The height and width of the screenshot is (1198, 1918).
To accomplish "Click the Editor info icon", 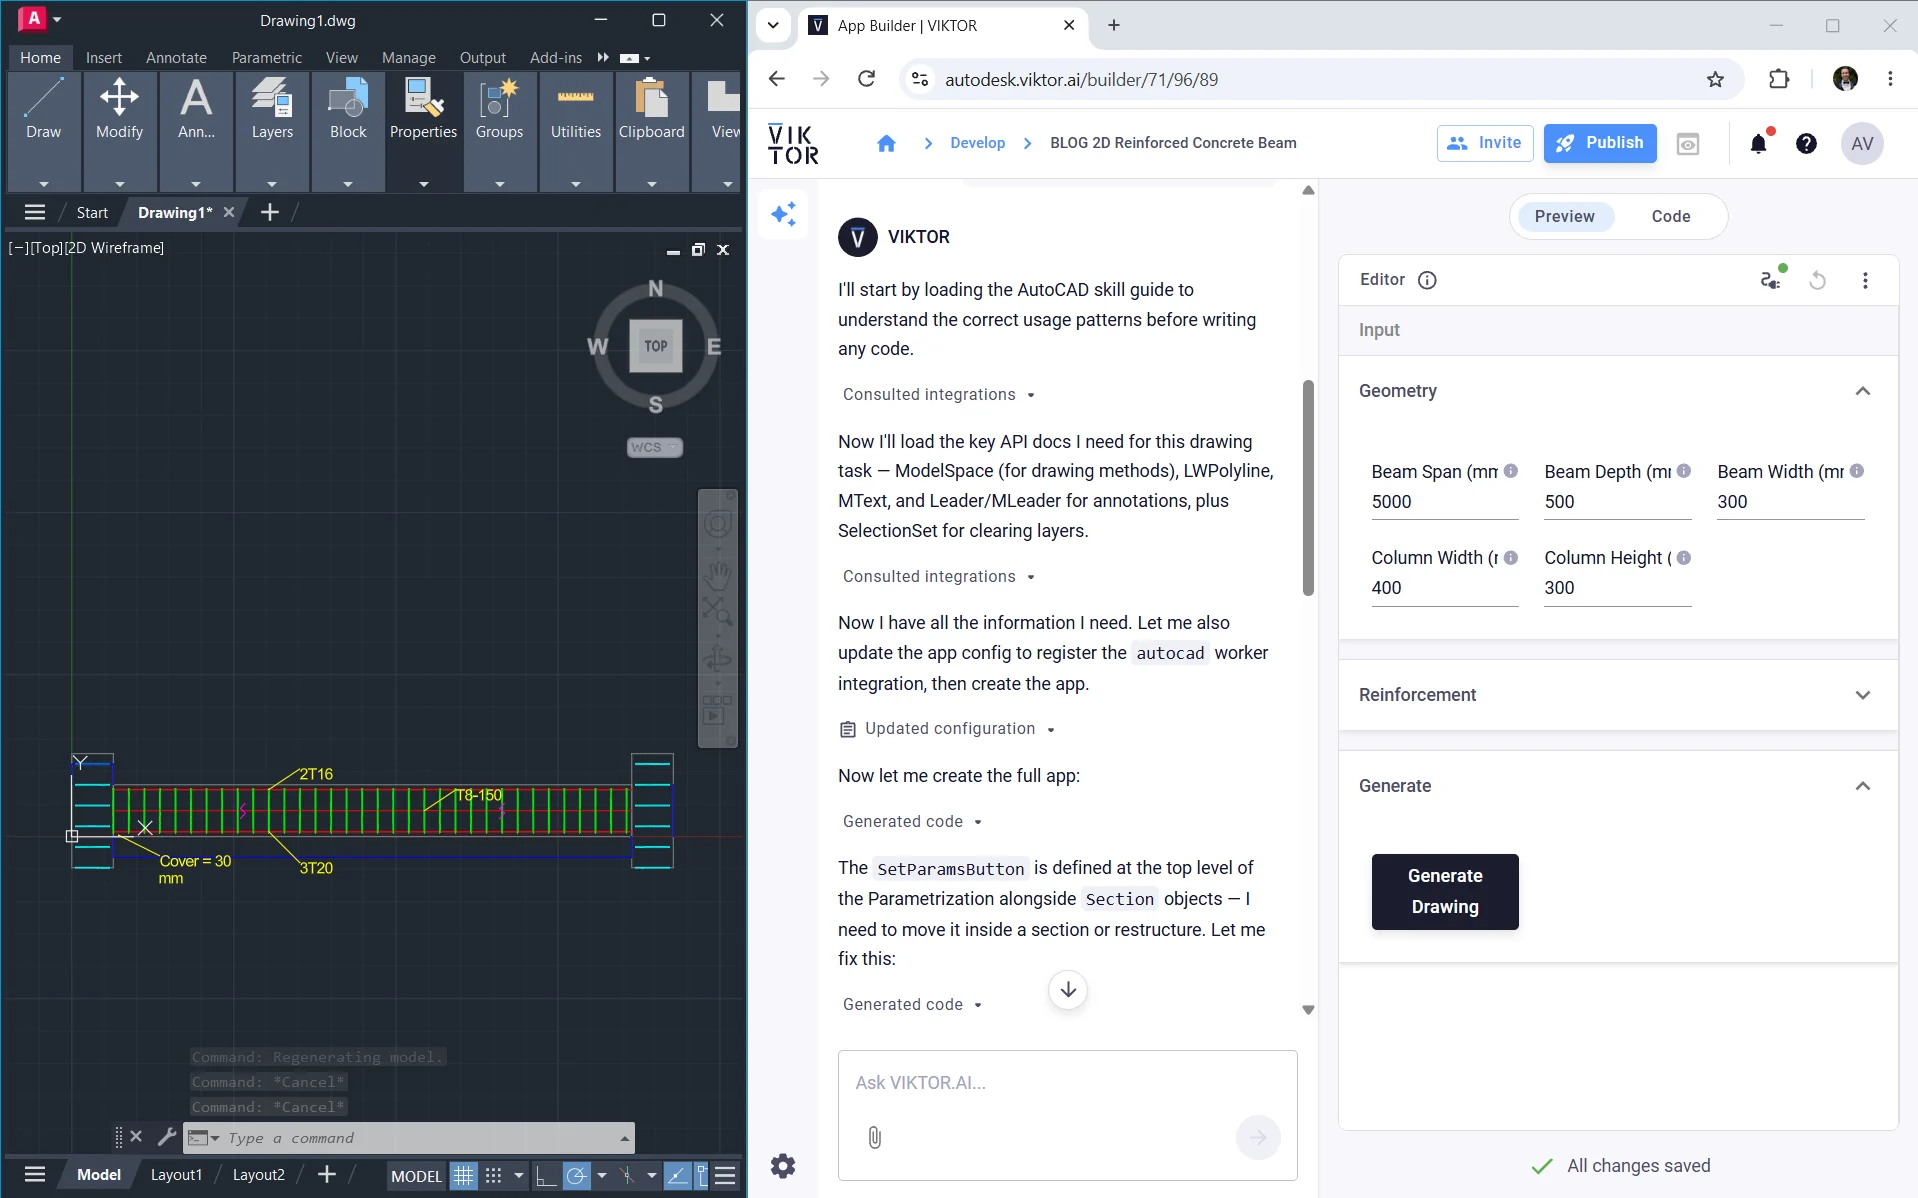I will (1427, 280).
